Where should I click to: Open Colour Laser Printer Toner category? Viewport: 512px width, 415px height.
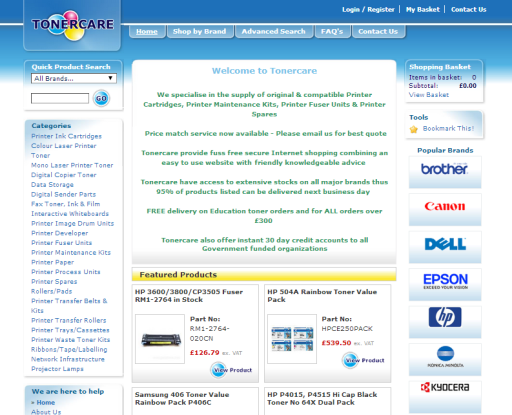[64, 151]
